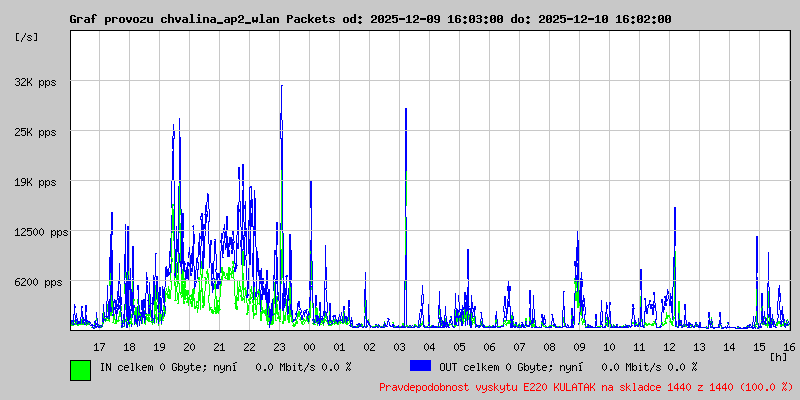
Task: Click the hour label '18' on time axis
Action: coord(130,347)
